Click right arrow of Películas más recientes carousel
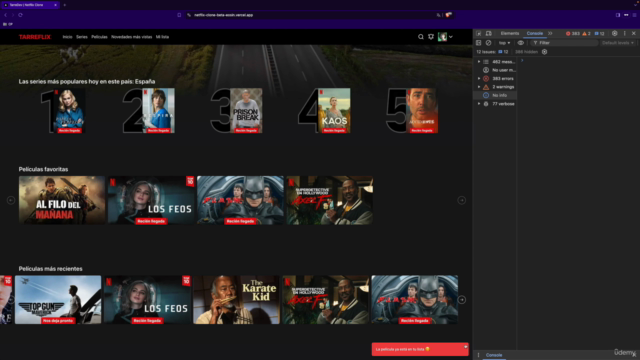 point(462,300)
